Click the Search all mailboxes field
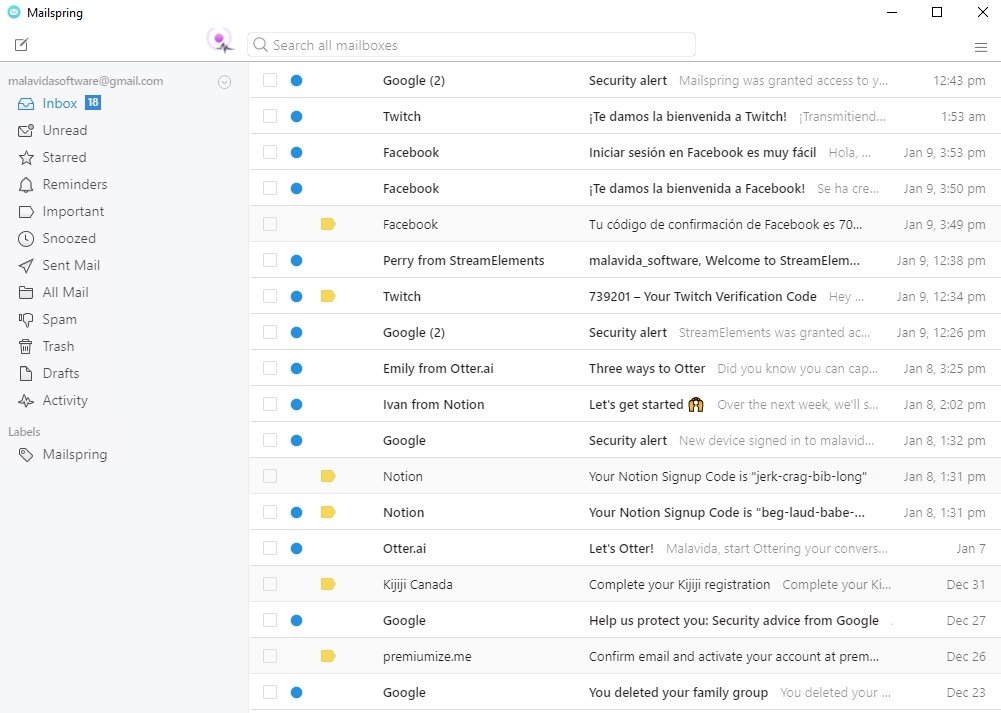The height and width of the screenshot is (713, 1001). 471,45
